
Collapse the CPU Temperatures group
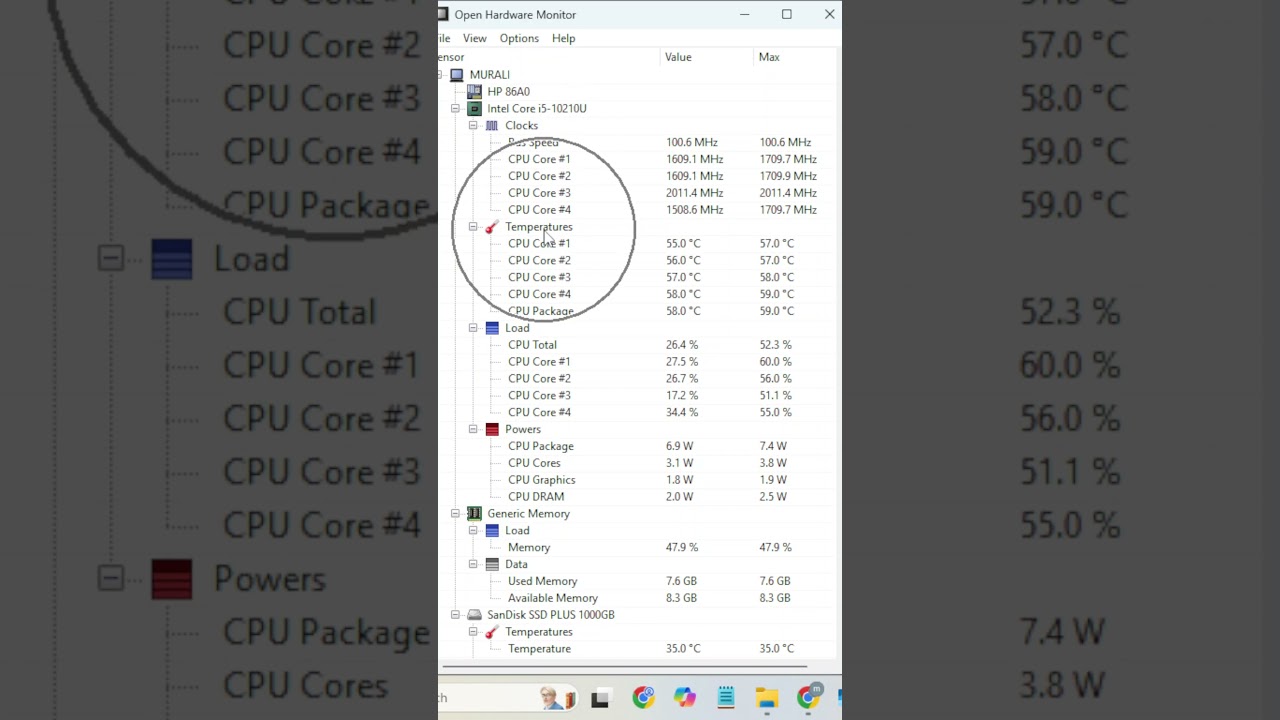473,227
